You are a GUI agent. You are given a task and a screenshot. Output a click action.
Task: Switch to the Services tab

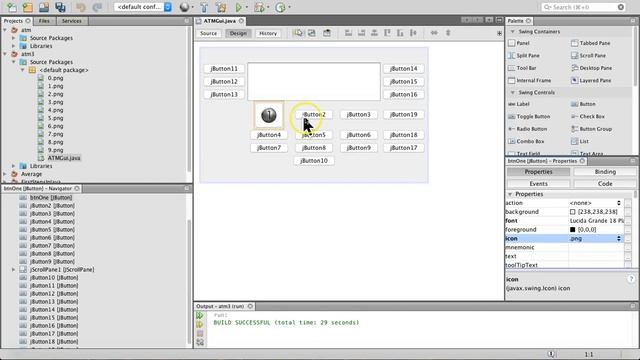pos(72,21)
